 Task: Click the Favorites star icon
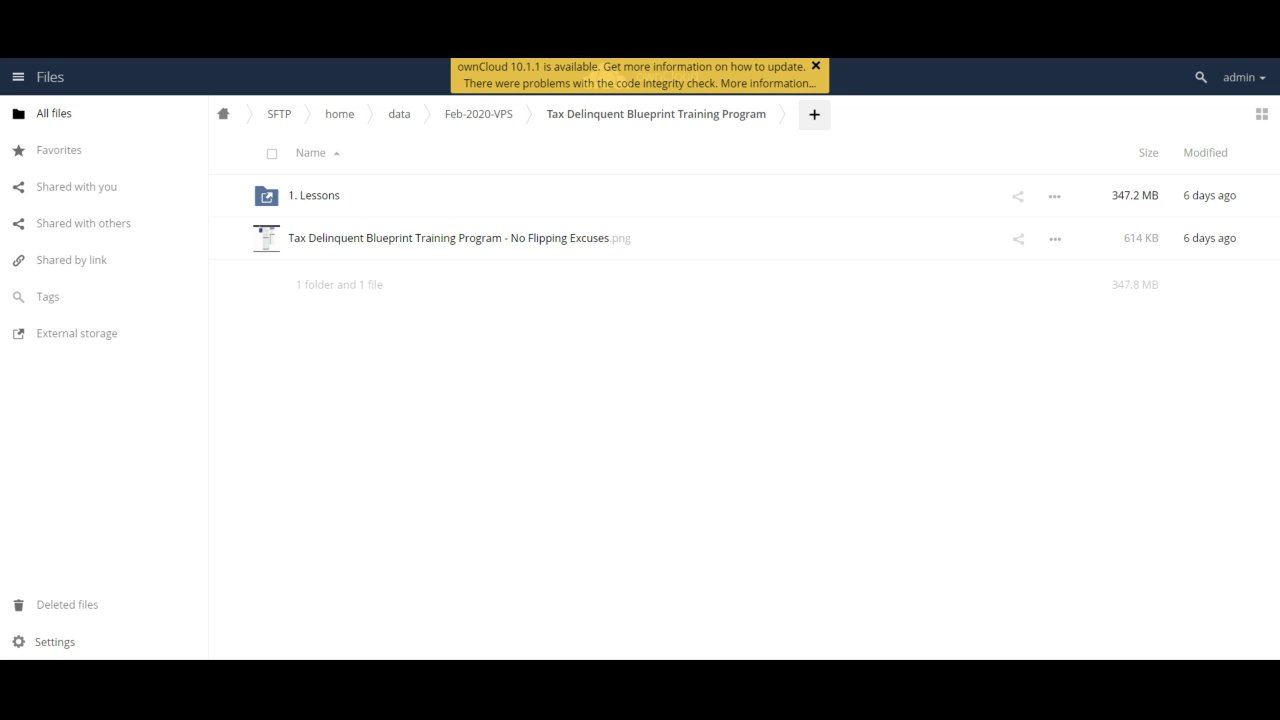[x=18, y=150]
